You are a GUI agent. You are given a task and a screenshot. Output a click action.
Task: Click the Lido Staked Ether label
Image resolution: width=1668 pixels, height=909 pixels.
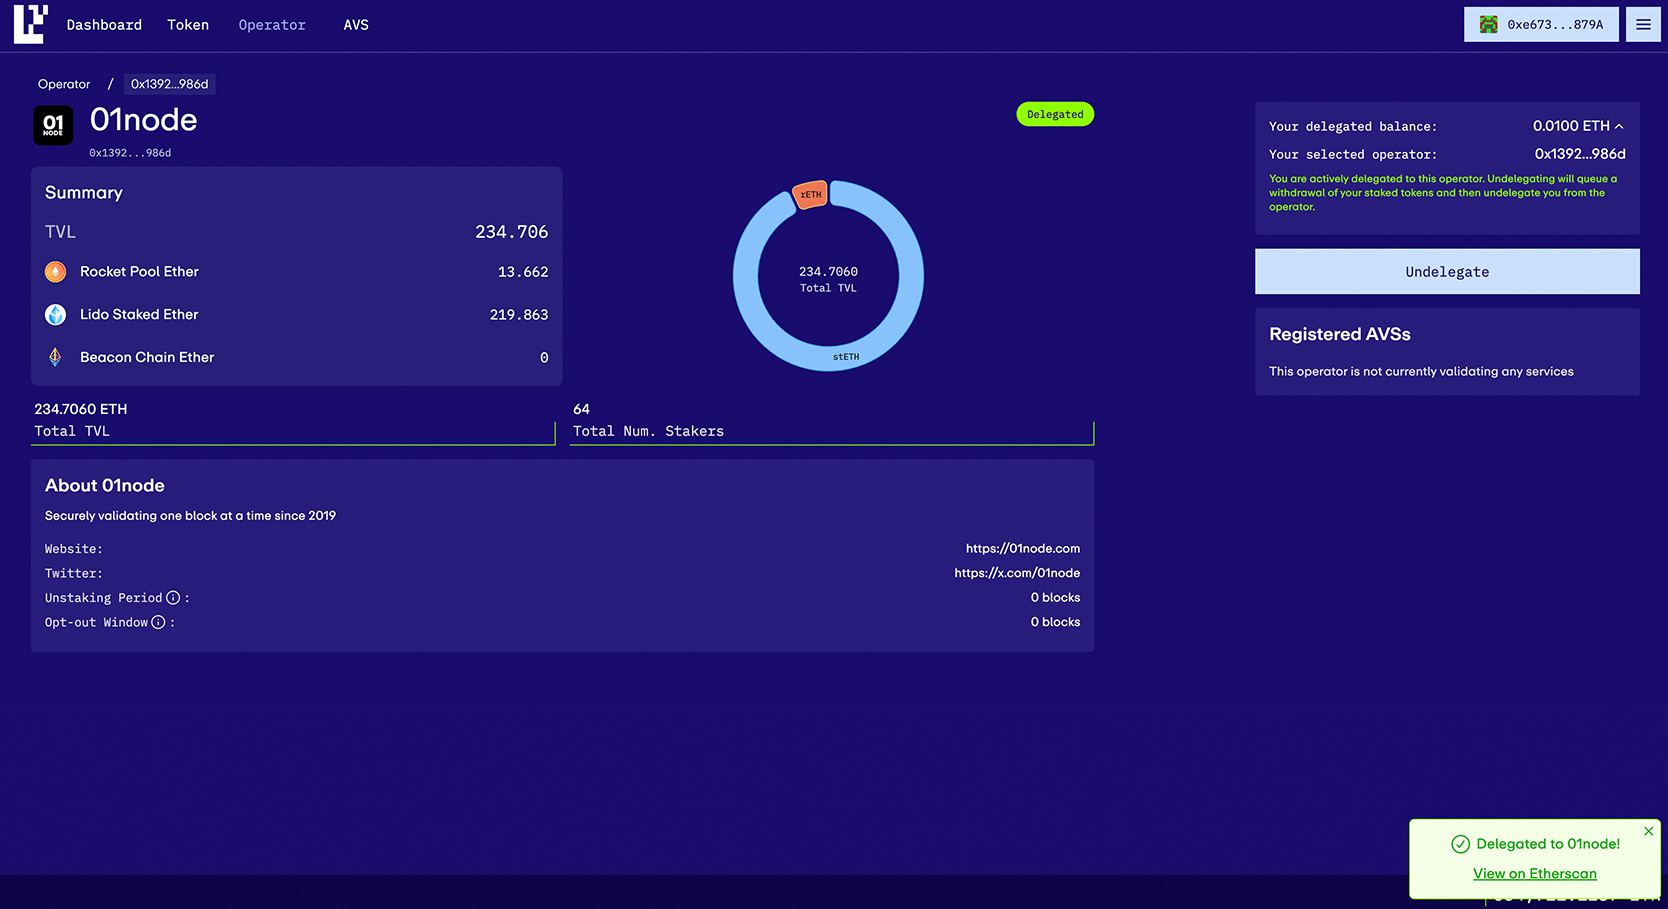point(139,315)
